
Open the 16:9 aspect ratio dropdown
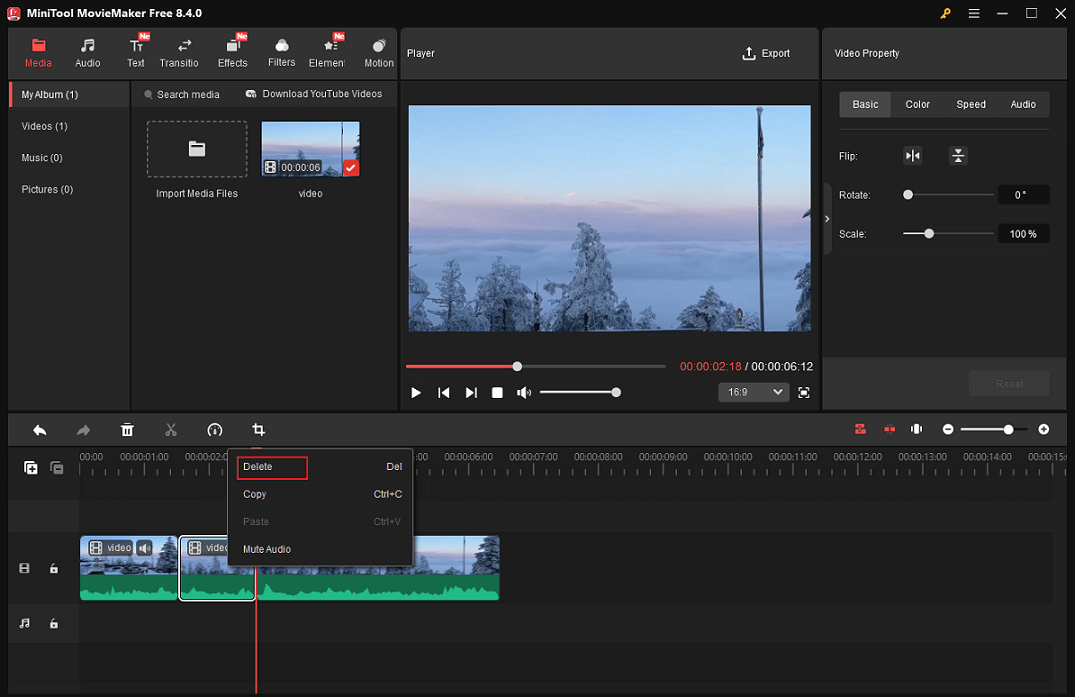(x=753, y=392)
